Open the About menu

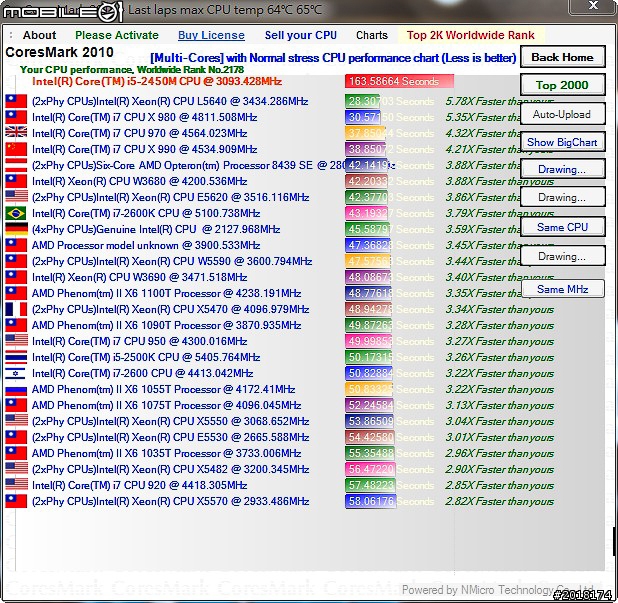pyautogui.click(x=39, y=35)
